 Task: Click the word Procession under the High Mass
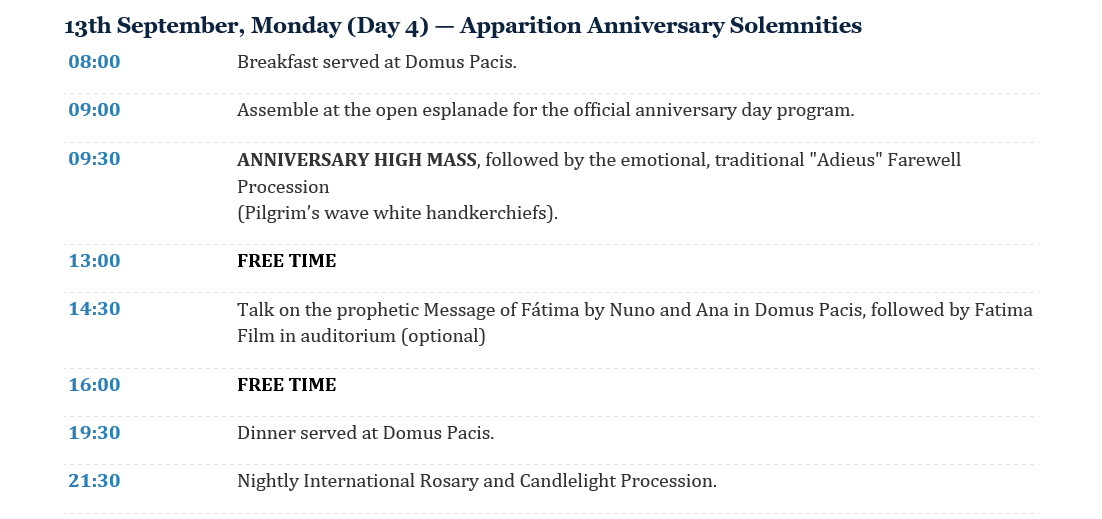pyautogui.click(x=283, y=187)
